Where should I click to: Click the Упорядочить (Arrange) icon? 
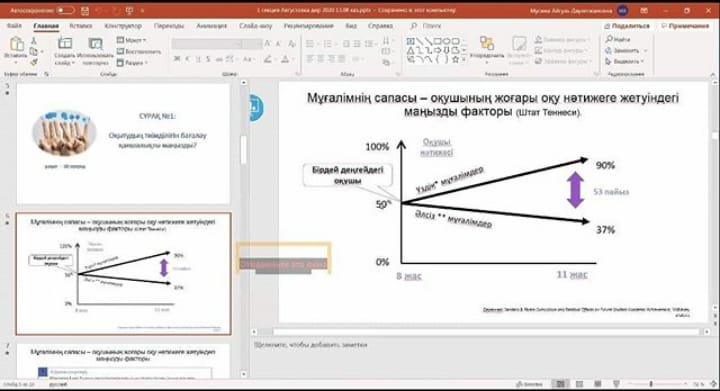[x=487, y=44]
